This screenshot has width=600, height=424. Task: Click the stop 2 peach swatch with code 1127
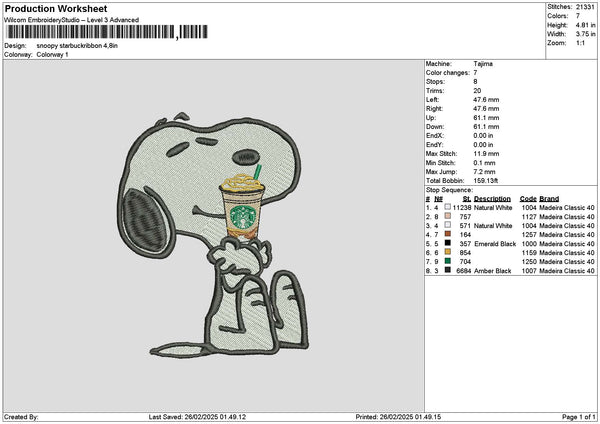coord(447,216)
